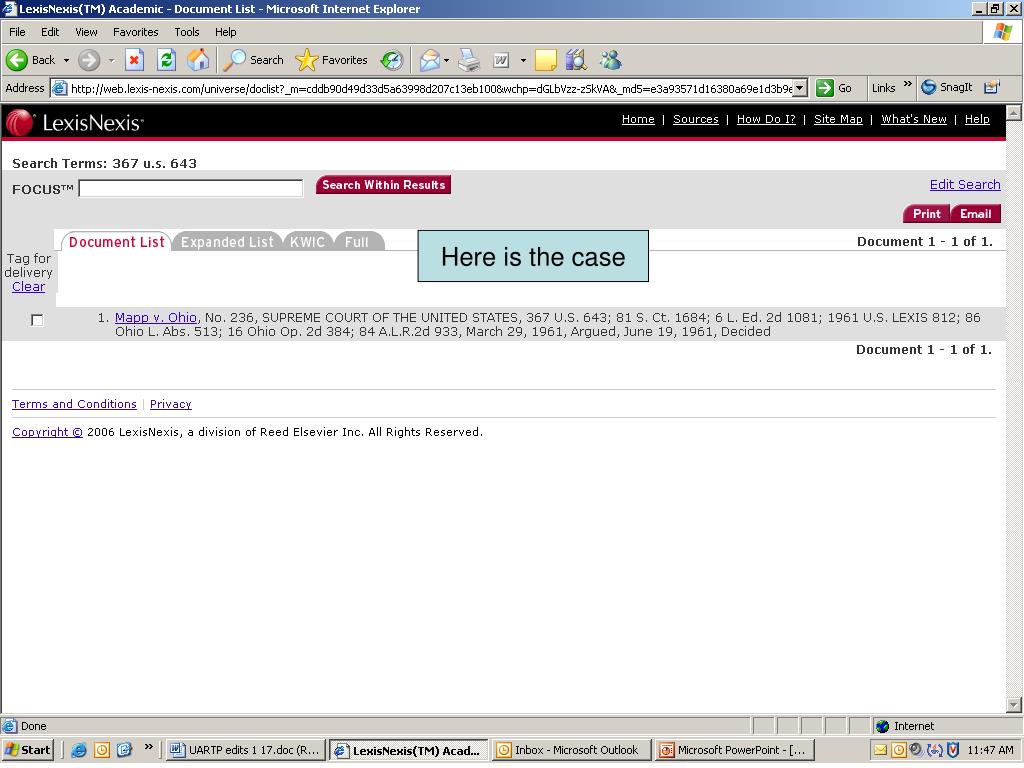Open the Help menu
This screenshot has height=768, width=1024.
click(x=225, y=32)
